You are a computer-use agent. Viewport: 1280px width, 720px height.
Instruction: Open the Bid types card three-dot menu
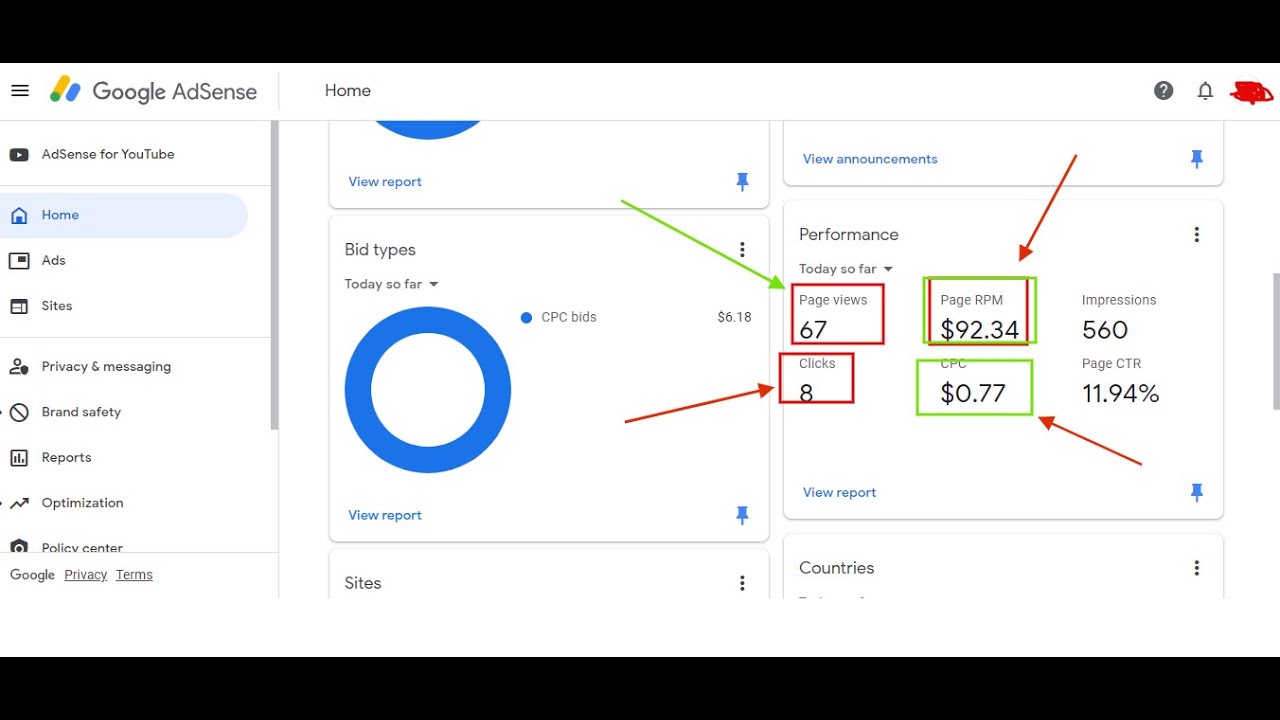coord(742,250)
